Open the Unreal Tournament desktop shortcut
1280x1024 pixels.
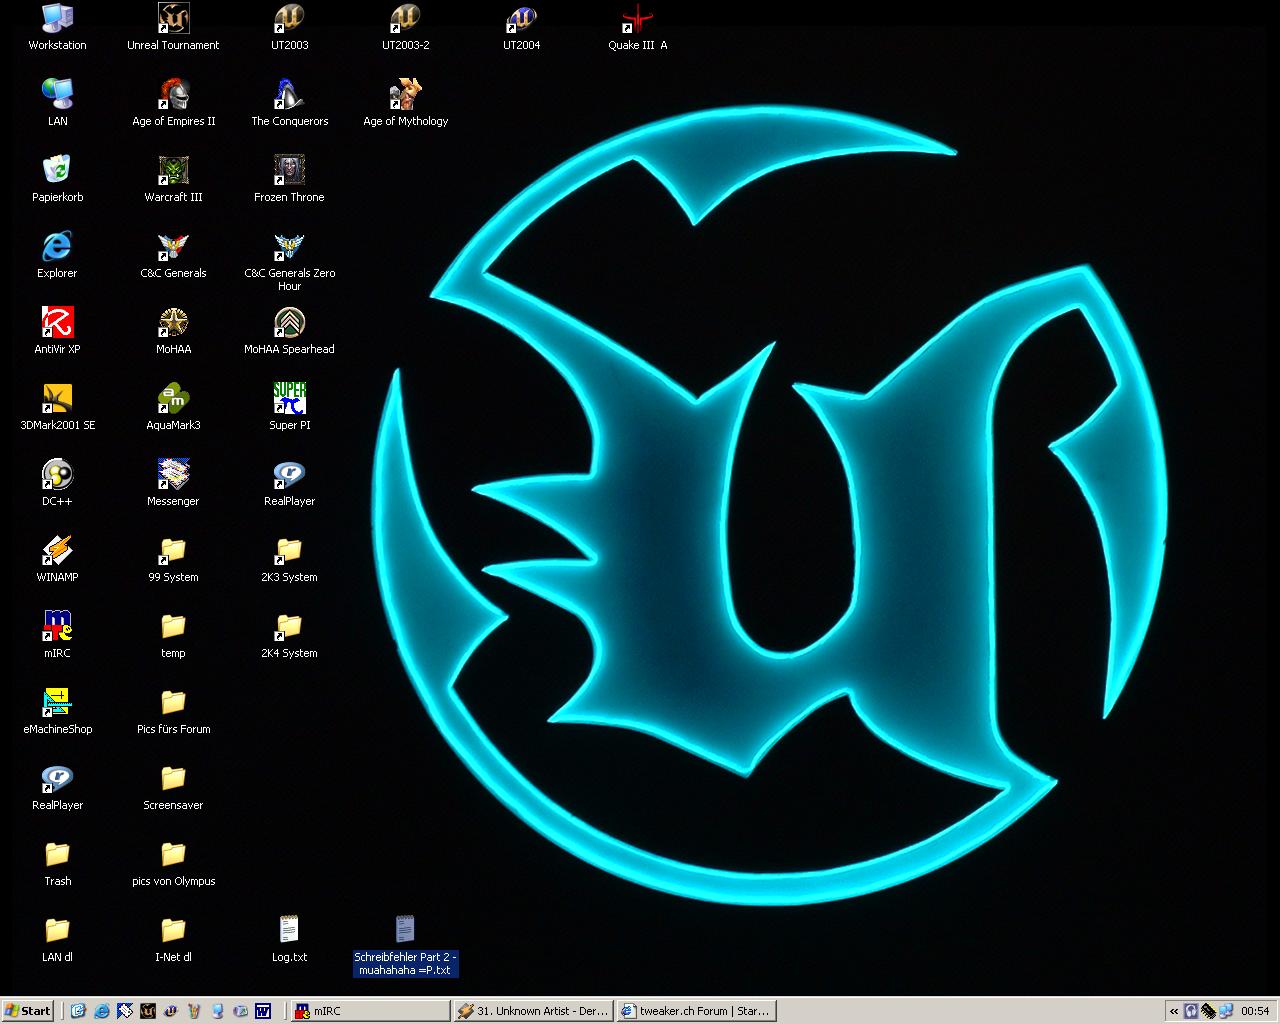(x=173, y=19)
